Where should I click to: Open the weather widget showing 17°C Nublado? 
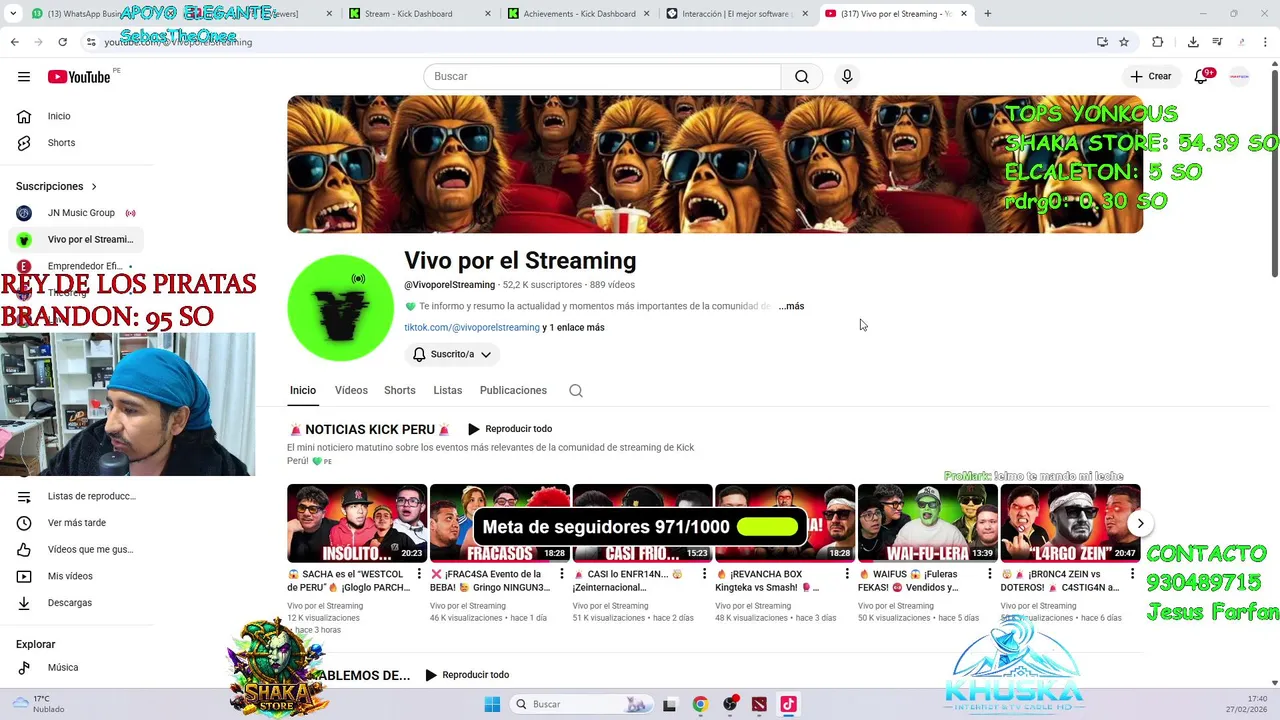[x=40, y=704]
